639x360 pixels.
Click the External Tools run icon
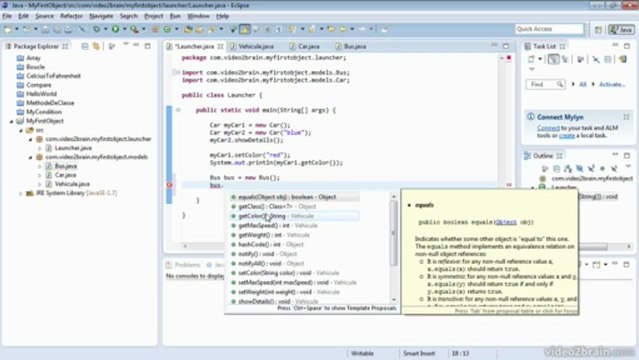tap(134, 29)
